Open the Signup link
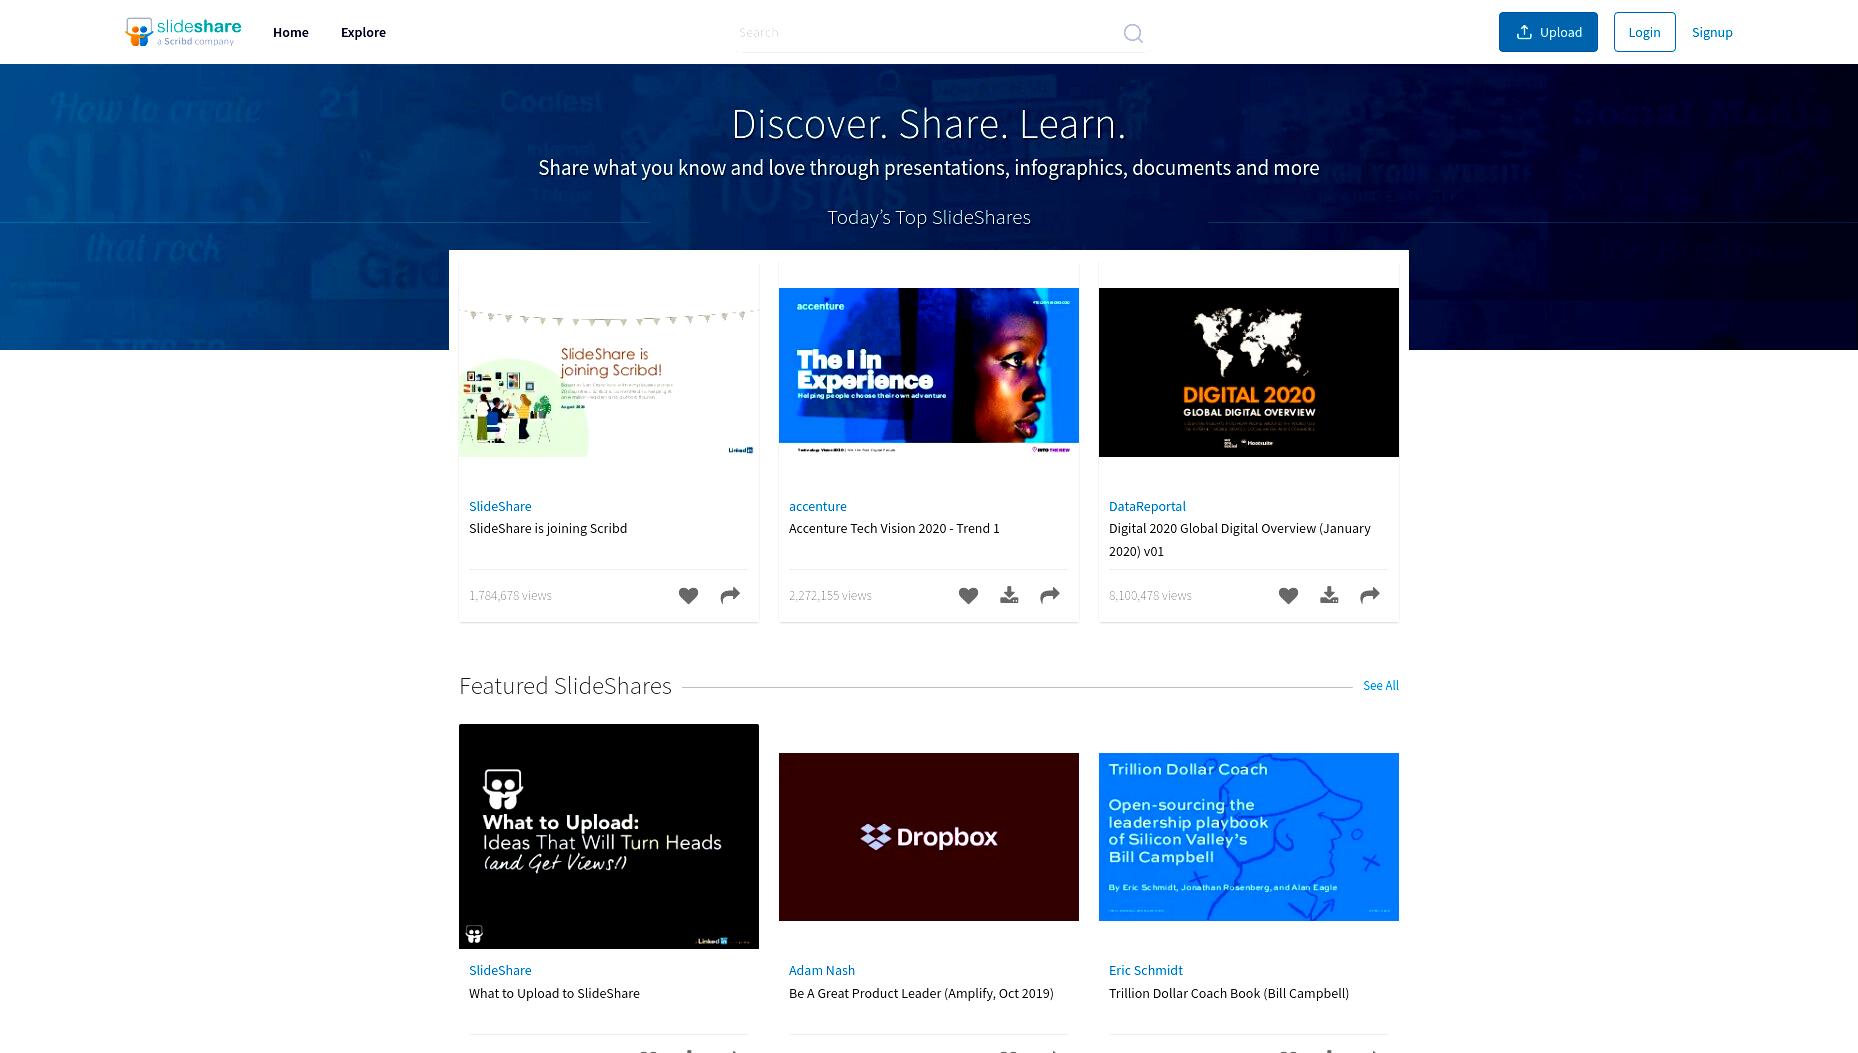The width and height of the screenshot is (1858, 1053). (1712, 32)
